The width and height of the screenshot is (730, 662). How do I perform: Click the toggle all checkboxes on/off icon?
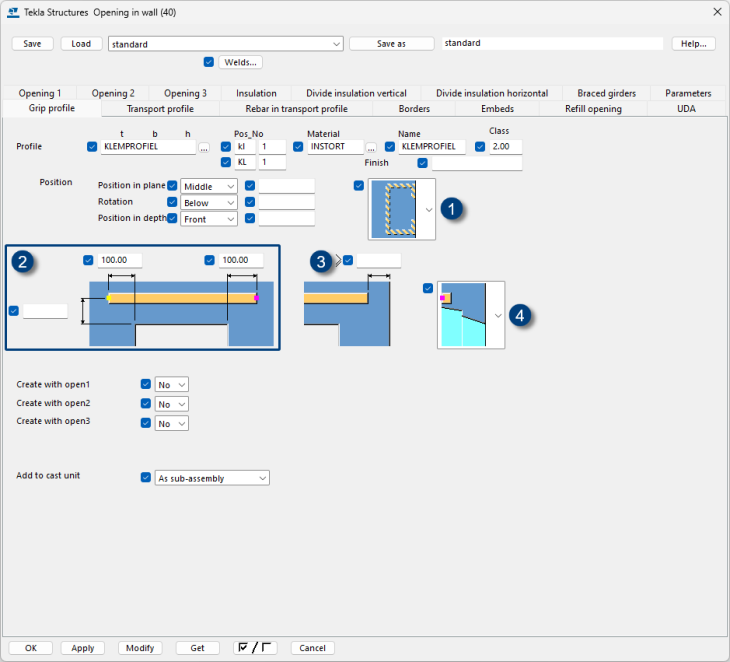tap(254, 648)
